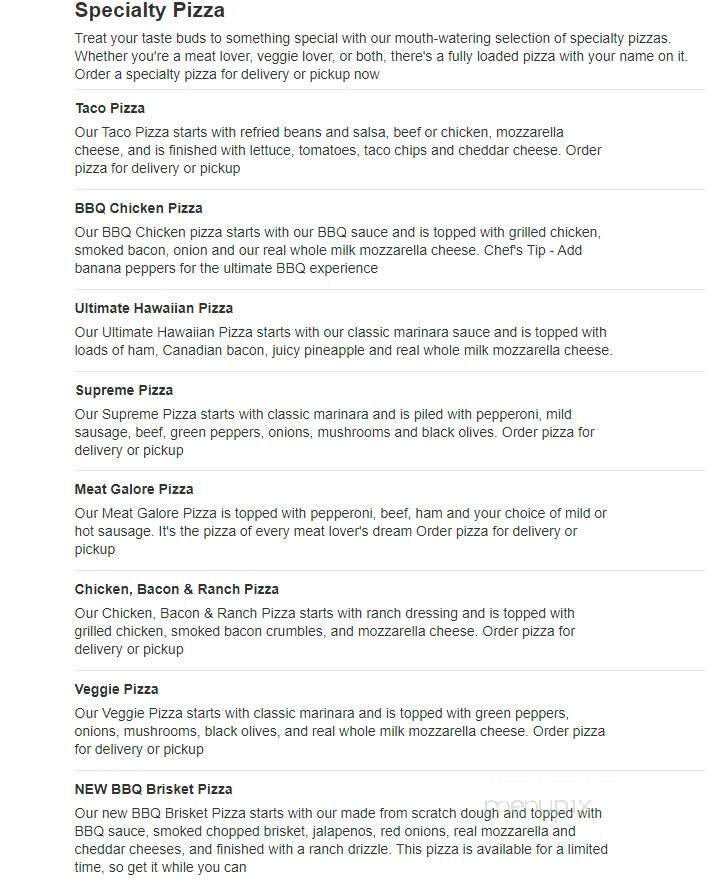Screen dimensions: 717x889
Task: Select the Chicken, Bacon & Ranch Pizza title
Action: [176, 589]
